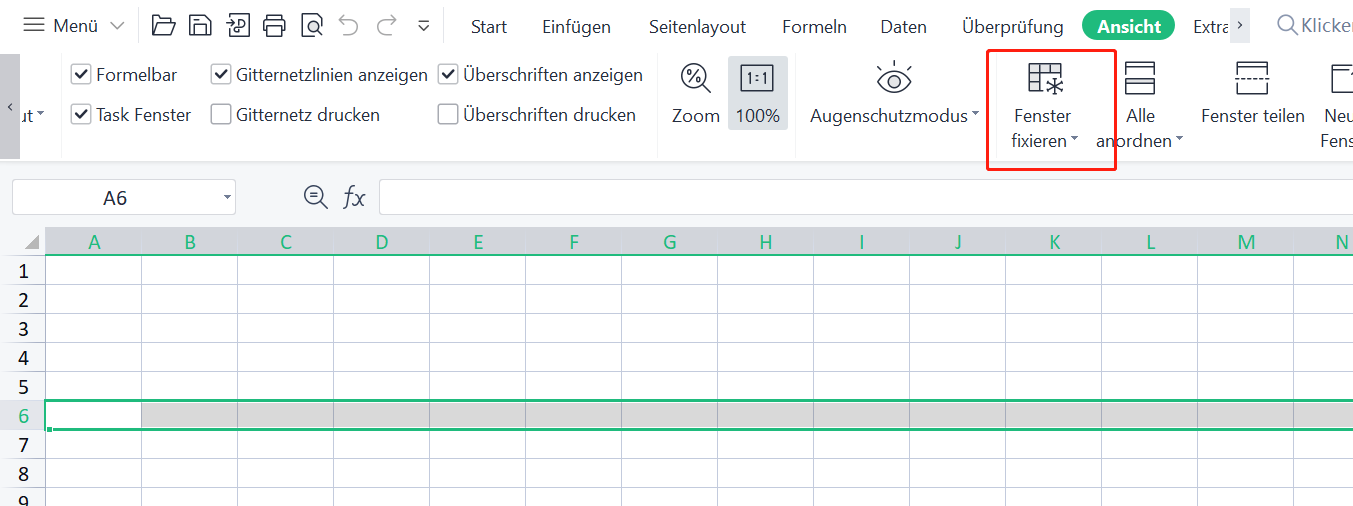Click the Open folder icon
The width and height of the screenshot is (1353, 506).
pos(164,26)
